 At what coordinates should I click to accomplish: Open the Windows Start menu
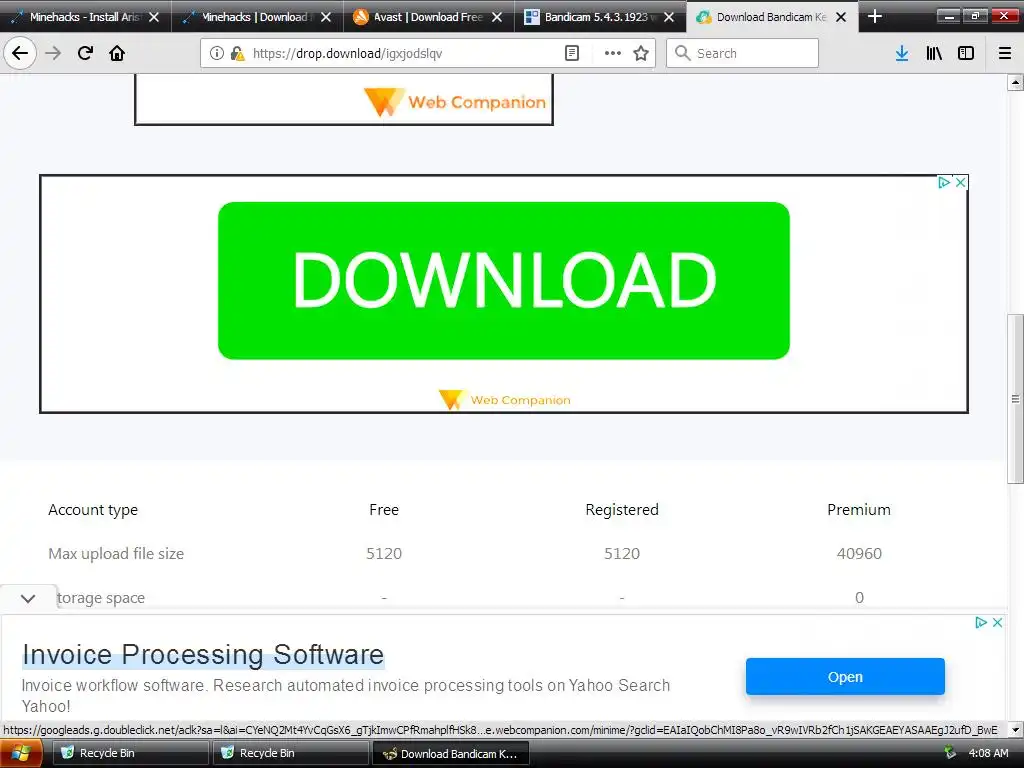tap(20, 753)
